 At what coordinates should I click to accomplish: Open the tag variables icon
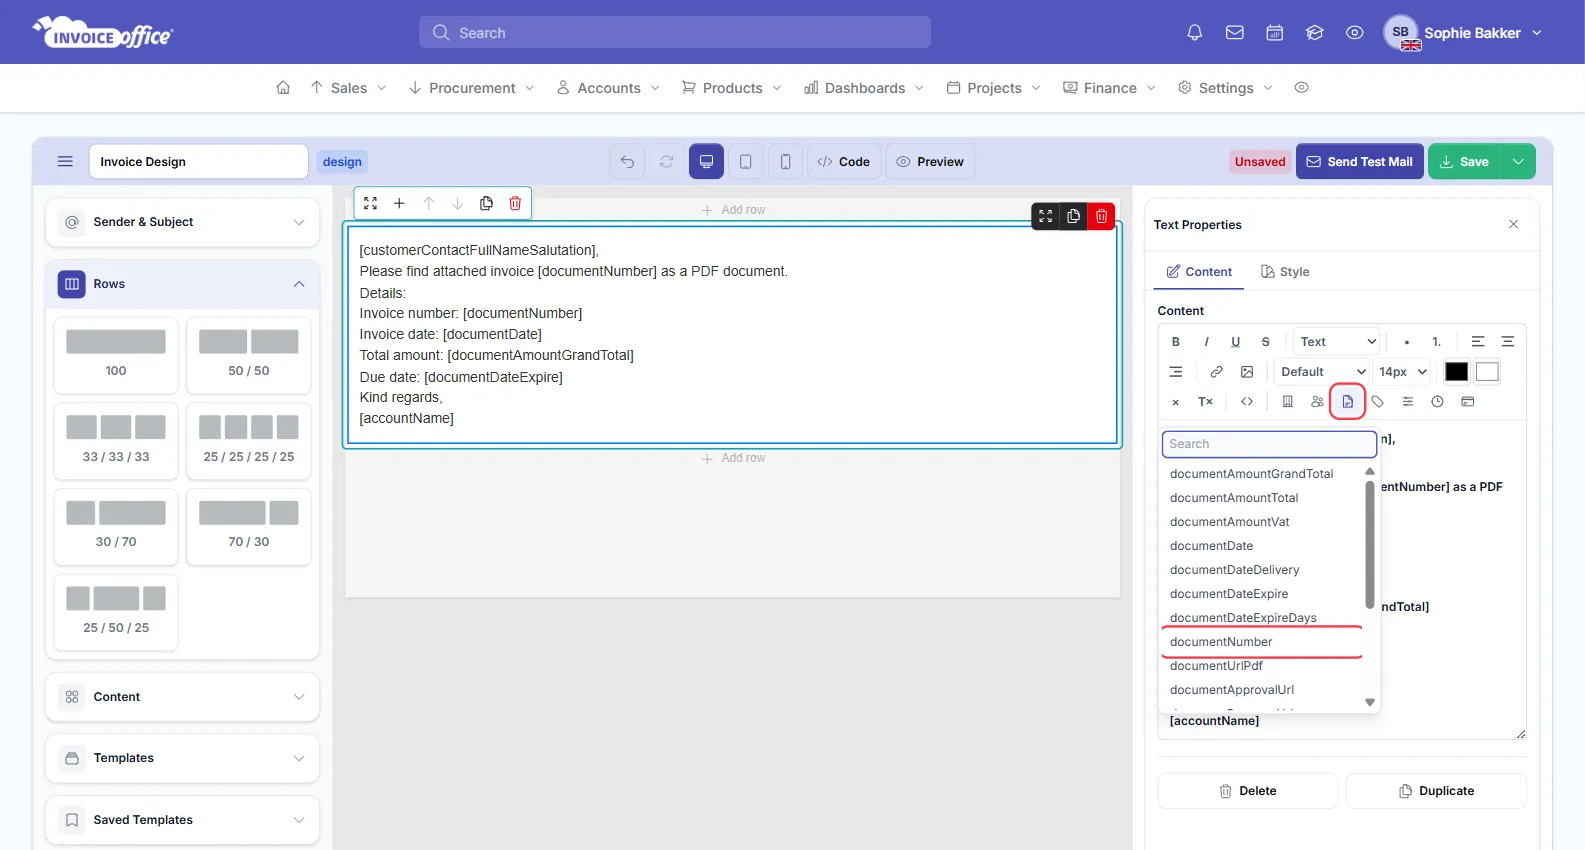pyautogui.click(x=1378, y=402)
